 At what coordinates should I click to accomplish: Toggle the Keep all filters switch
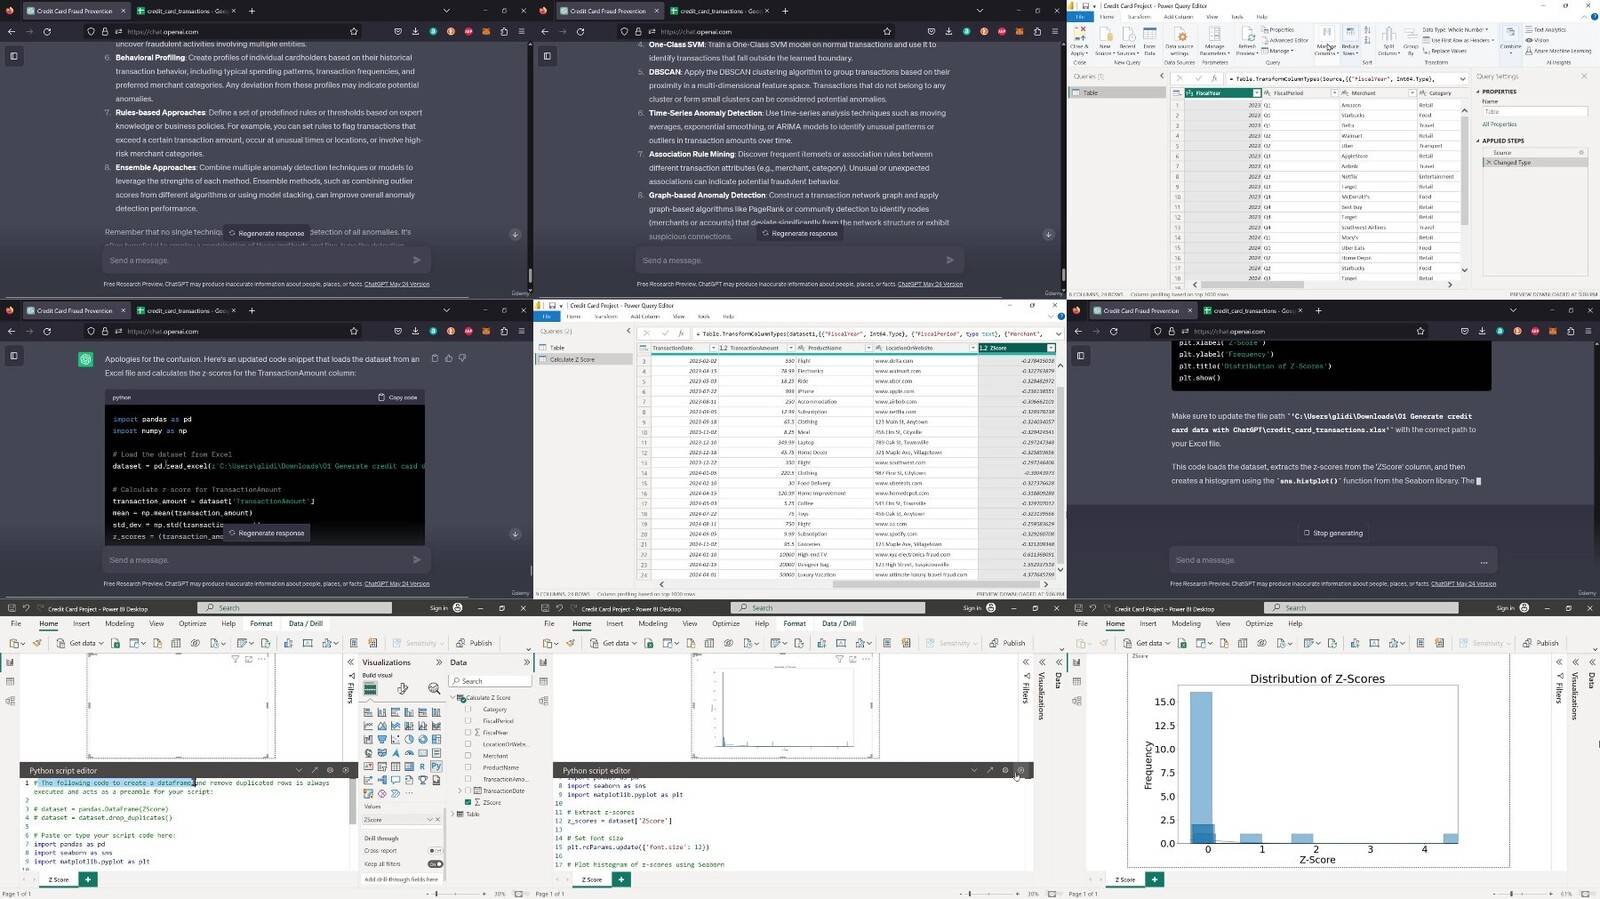(435, 864)
